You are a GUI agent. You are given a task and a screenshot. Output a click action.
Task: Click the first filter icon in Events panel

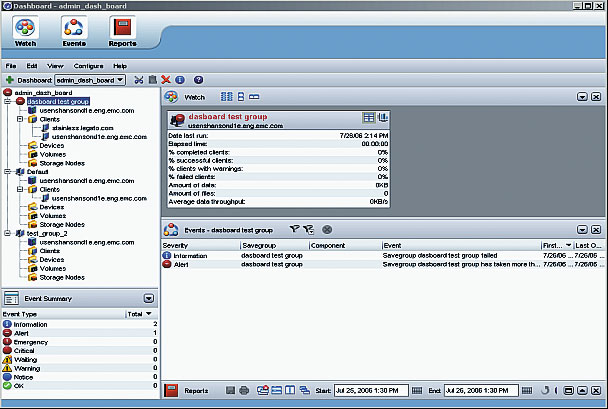pyautogui.click(x=294, y=230)
